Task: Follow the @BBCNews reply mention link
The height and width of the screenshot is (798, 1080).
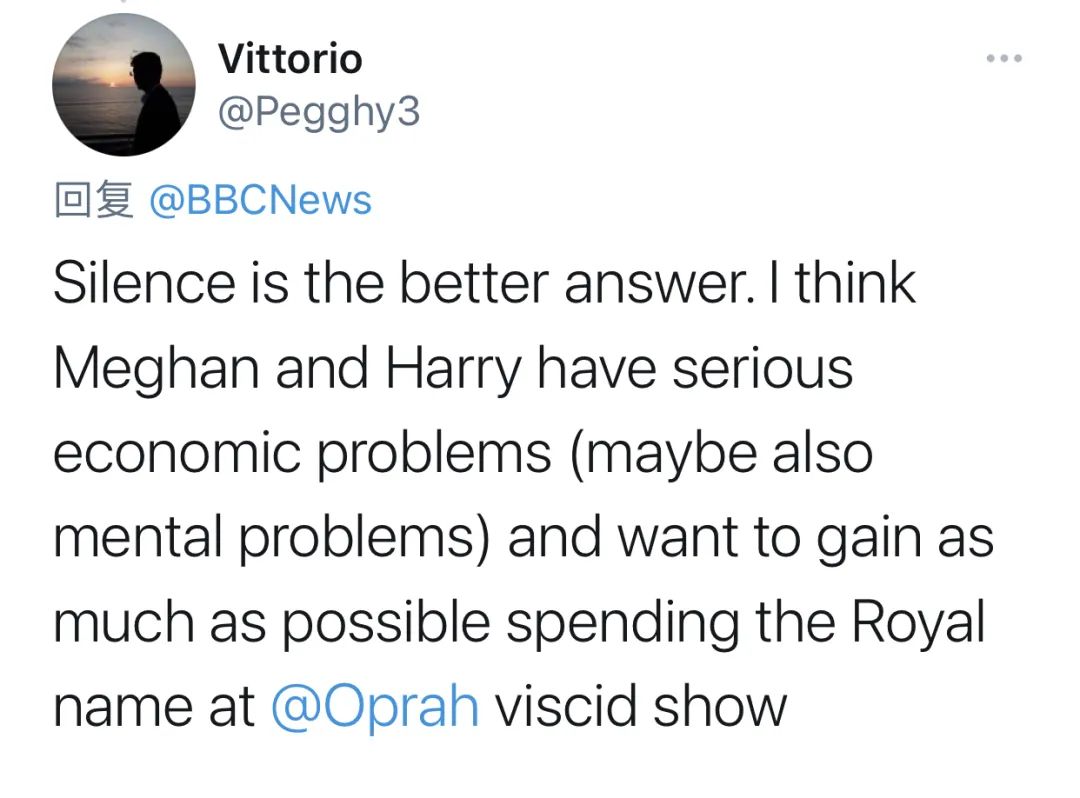Action: point(259,200)
